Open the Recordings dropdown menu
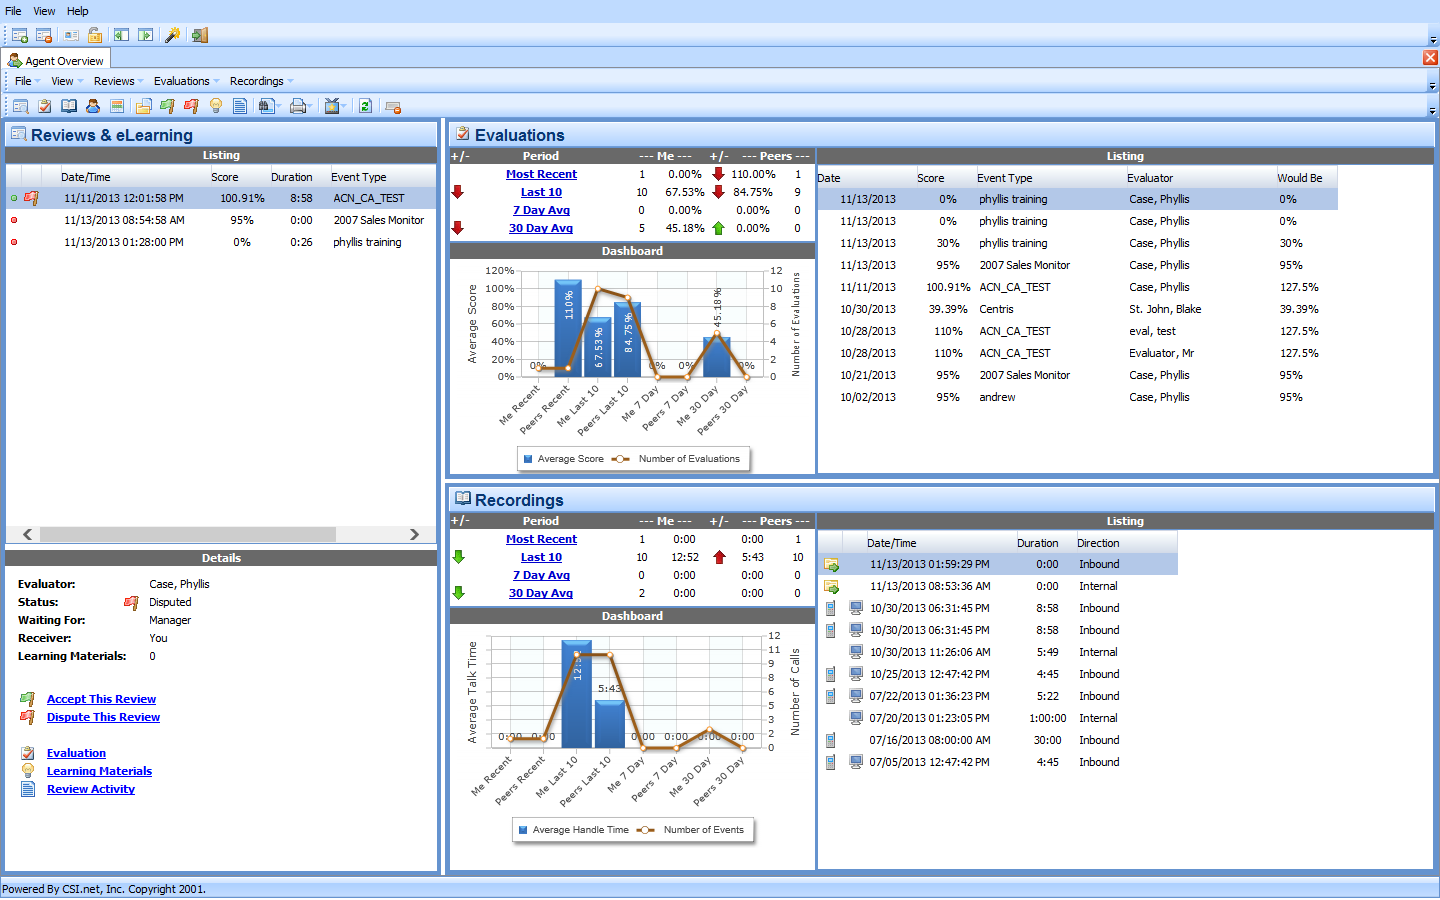Viewport: 1440px width, 900px height. click(x=262, y=81)
